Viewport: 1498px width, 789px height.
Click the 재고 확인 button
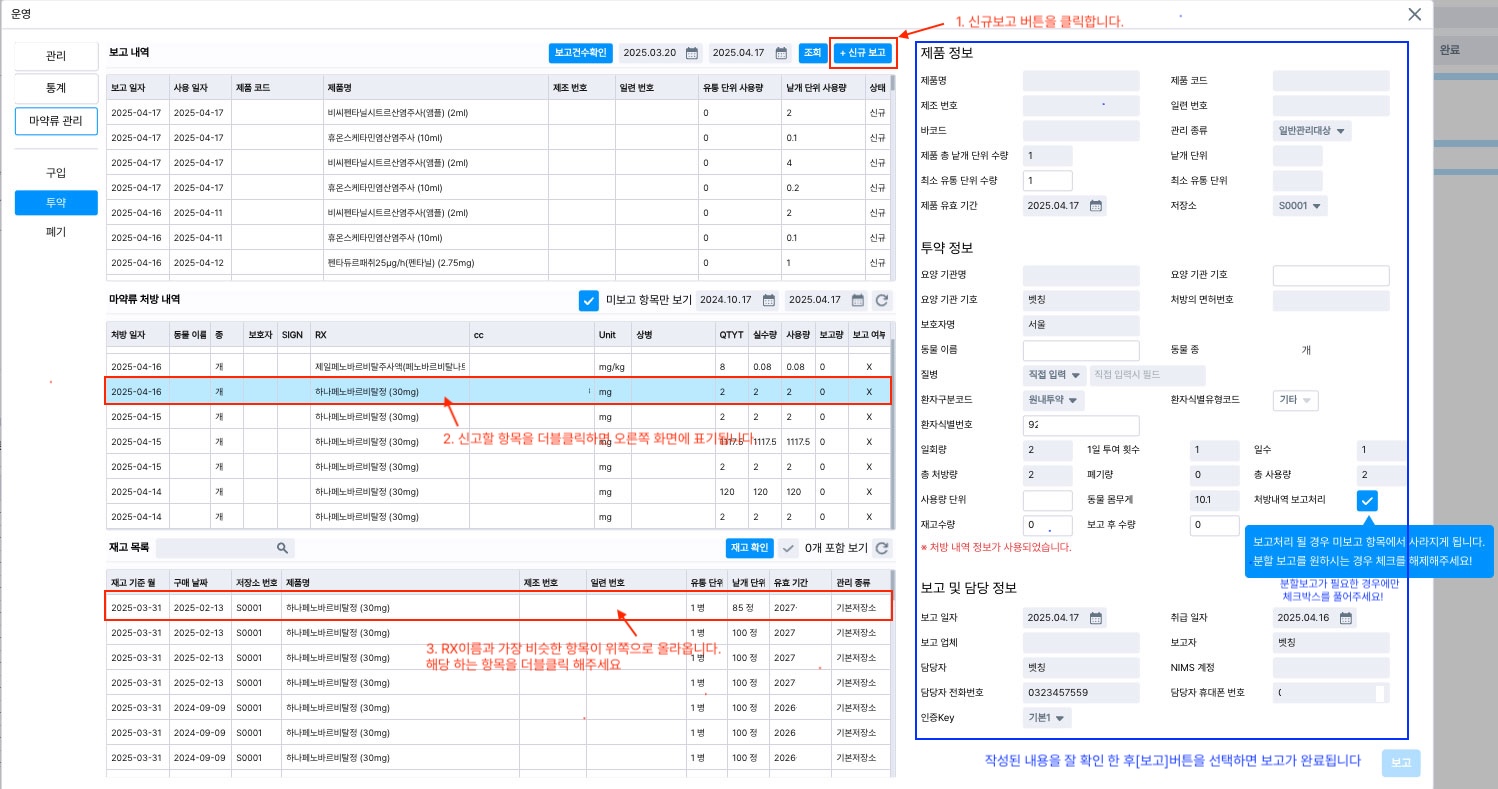(x=749, y=548)
